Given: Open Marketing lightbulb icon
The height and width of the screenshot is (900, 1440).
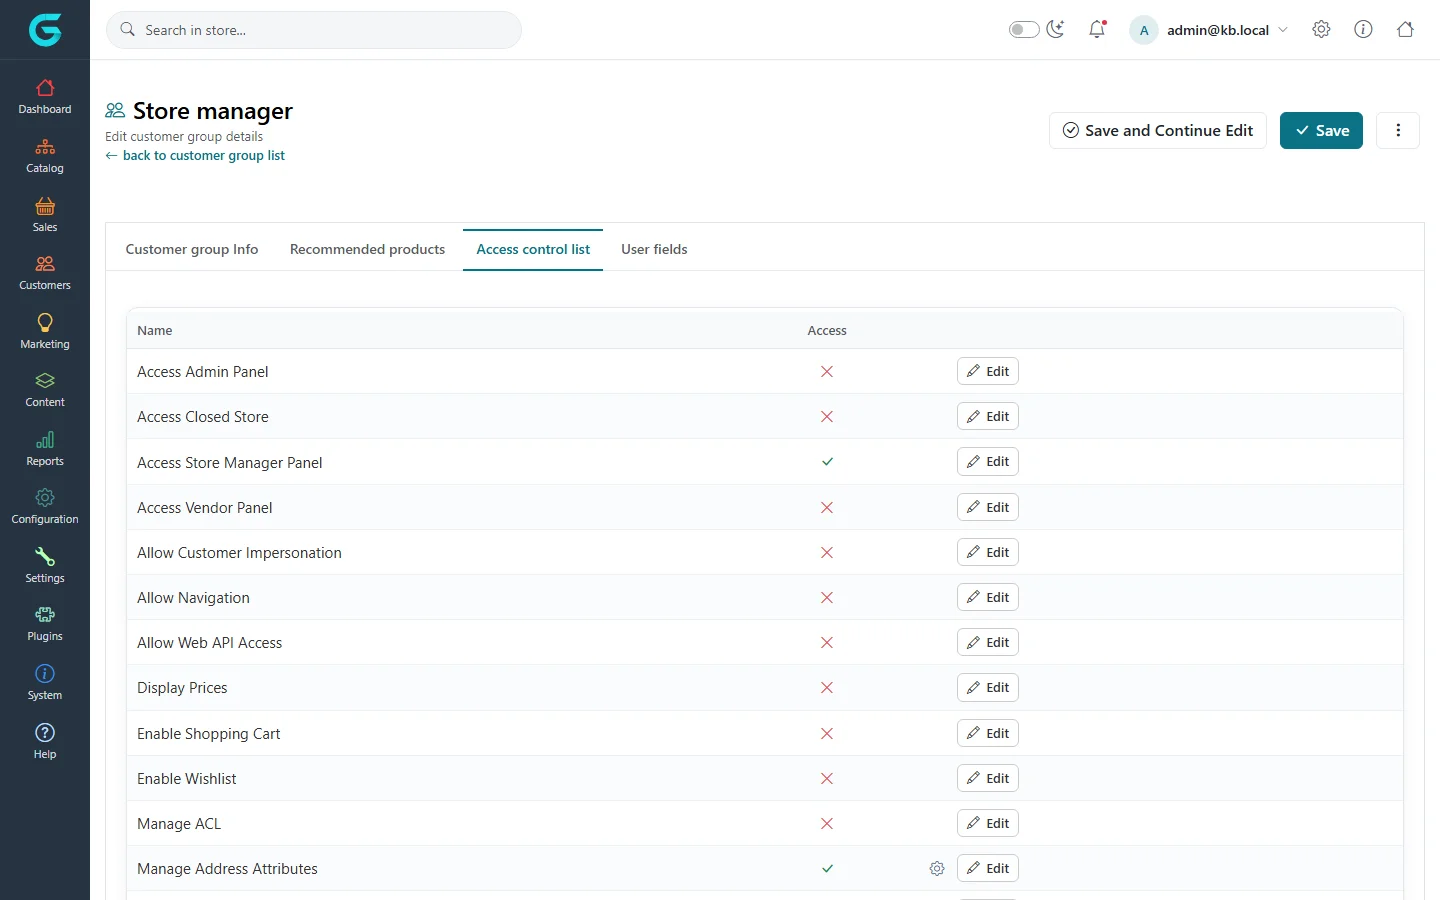Looking at the screenshot, I should point(45,322).
